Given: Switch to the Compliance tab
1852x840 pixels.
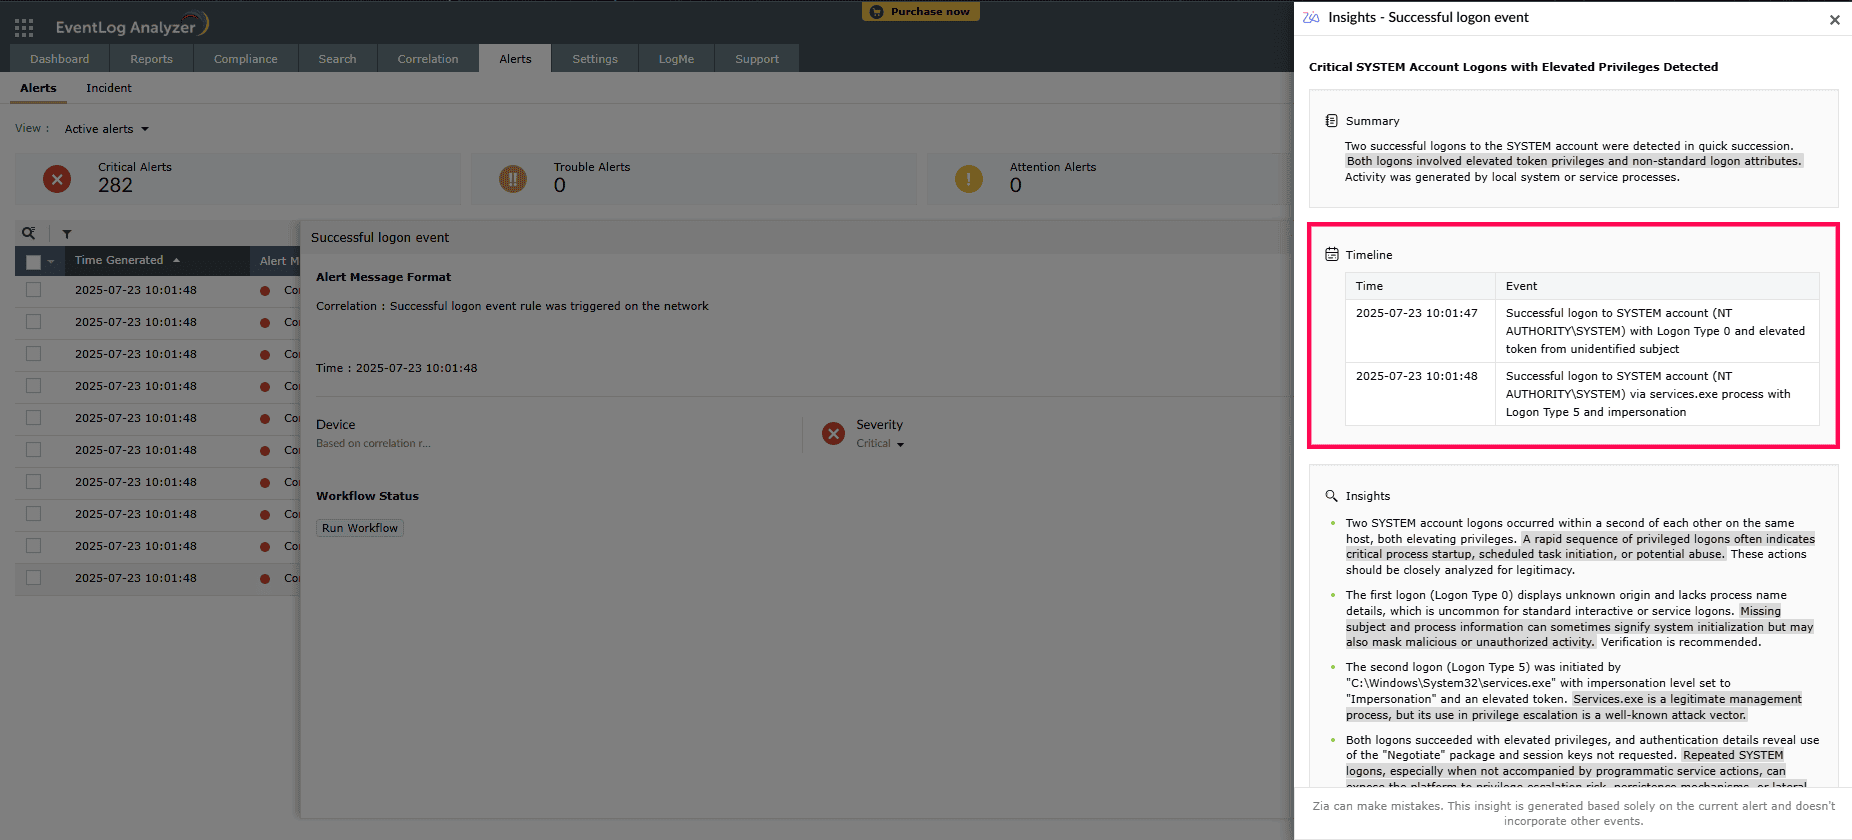Looking at the screenshot, I should tap(245, 59).
